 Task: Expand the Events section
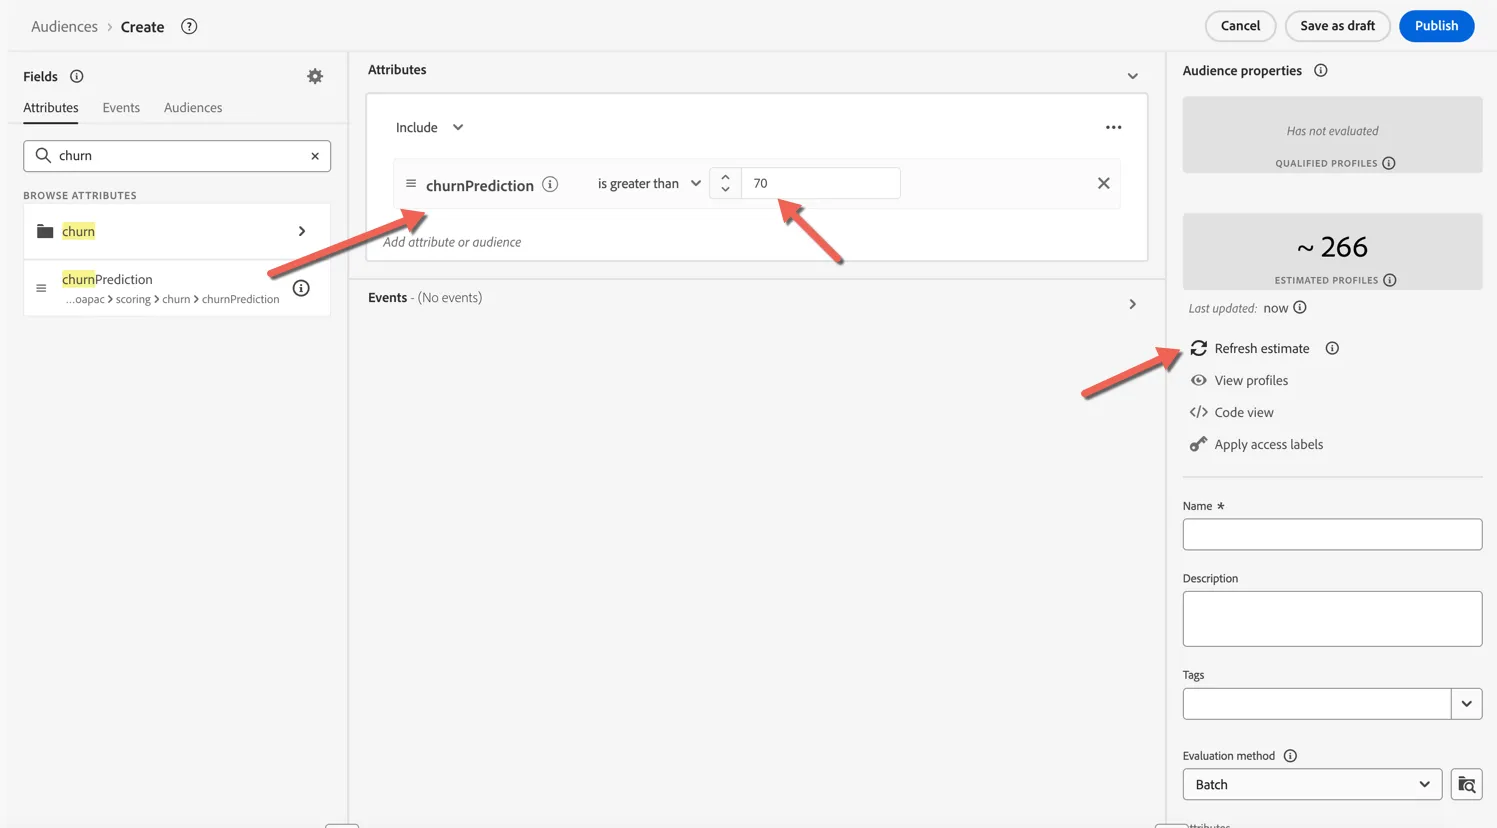[1133, 304]
